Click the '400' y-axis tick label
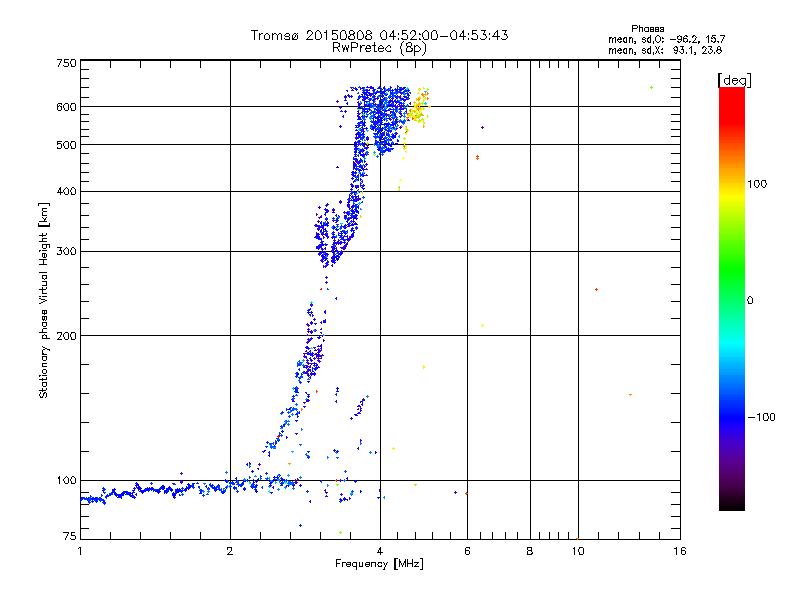The height and width of the screenshot is (600, 800). click(x=66, y=191)
